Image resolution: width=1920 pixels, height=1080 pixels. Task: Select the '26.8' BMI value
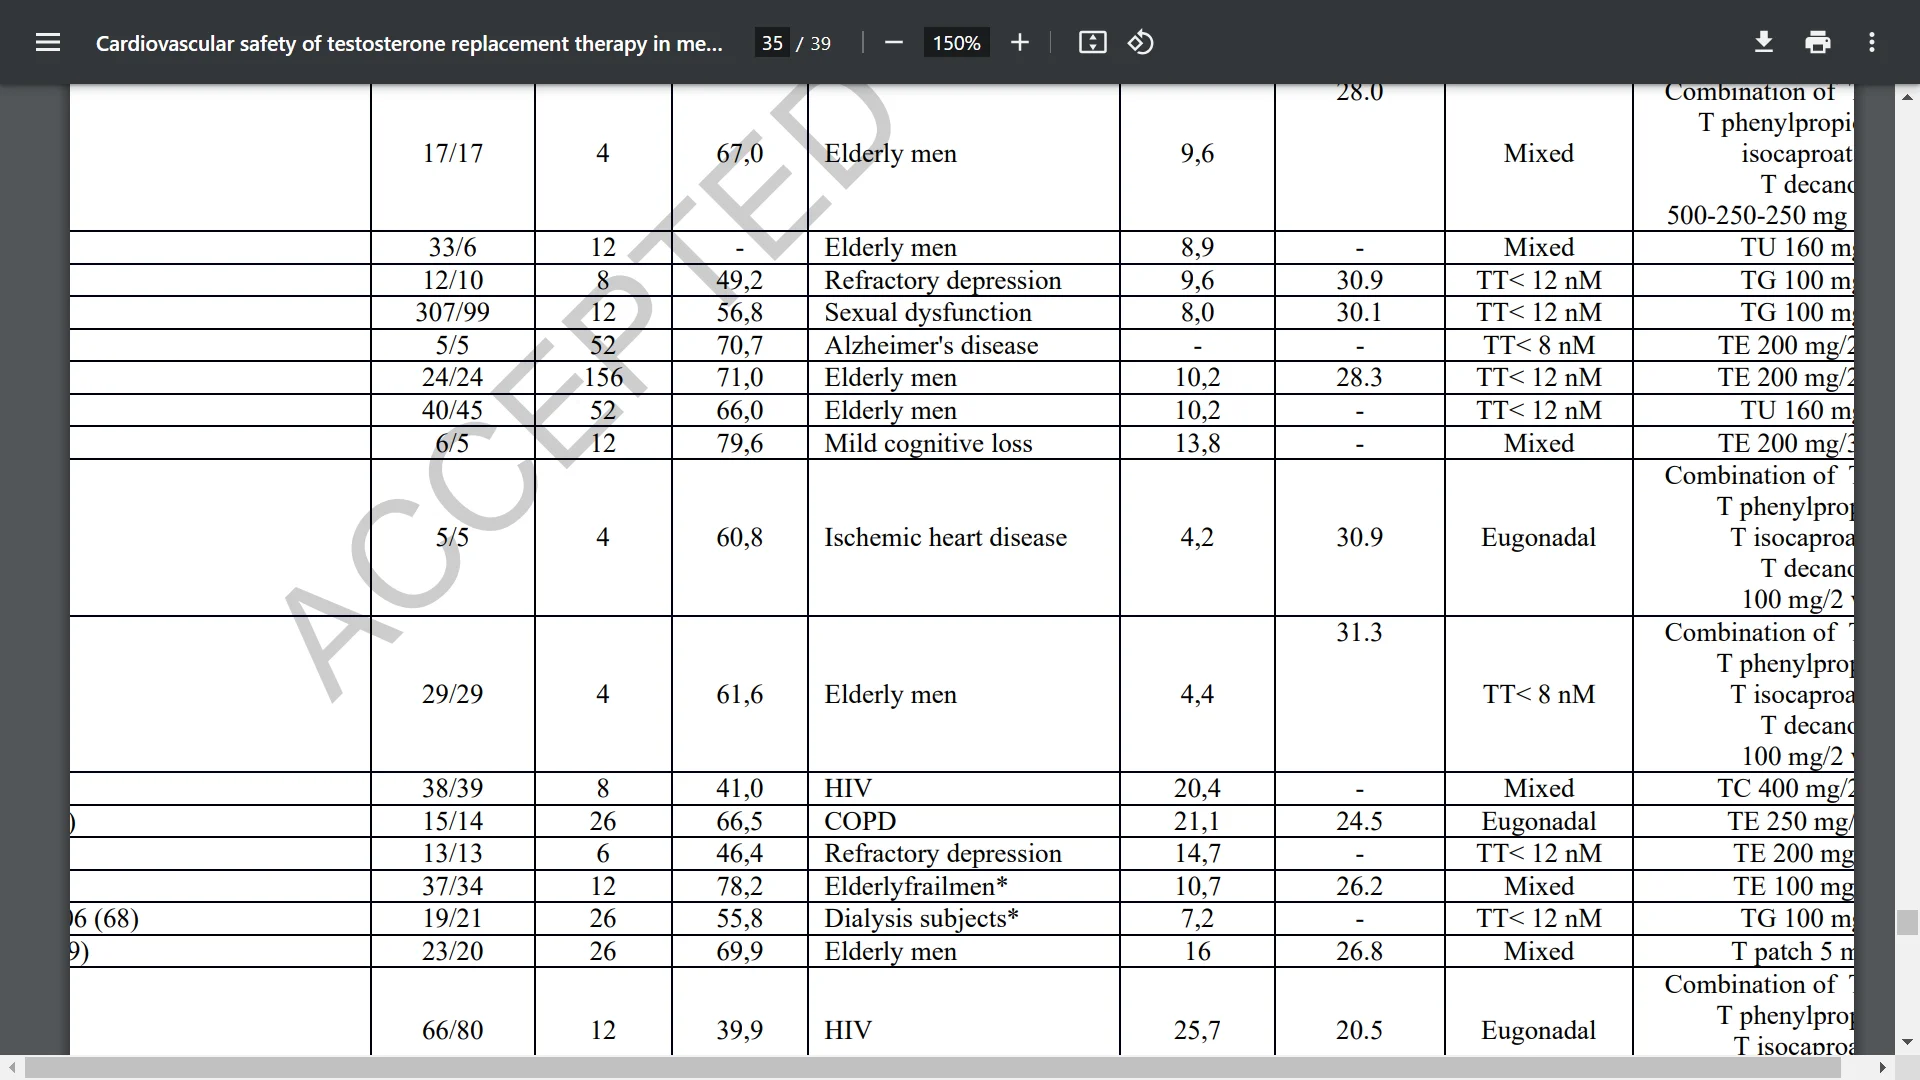pos(1359,951)
